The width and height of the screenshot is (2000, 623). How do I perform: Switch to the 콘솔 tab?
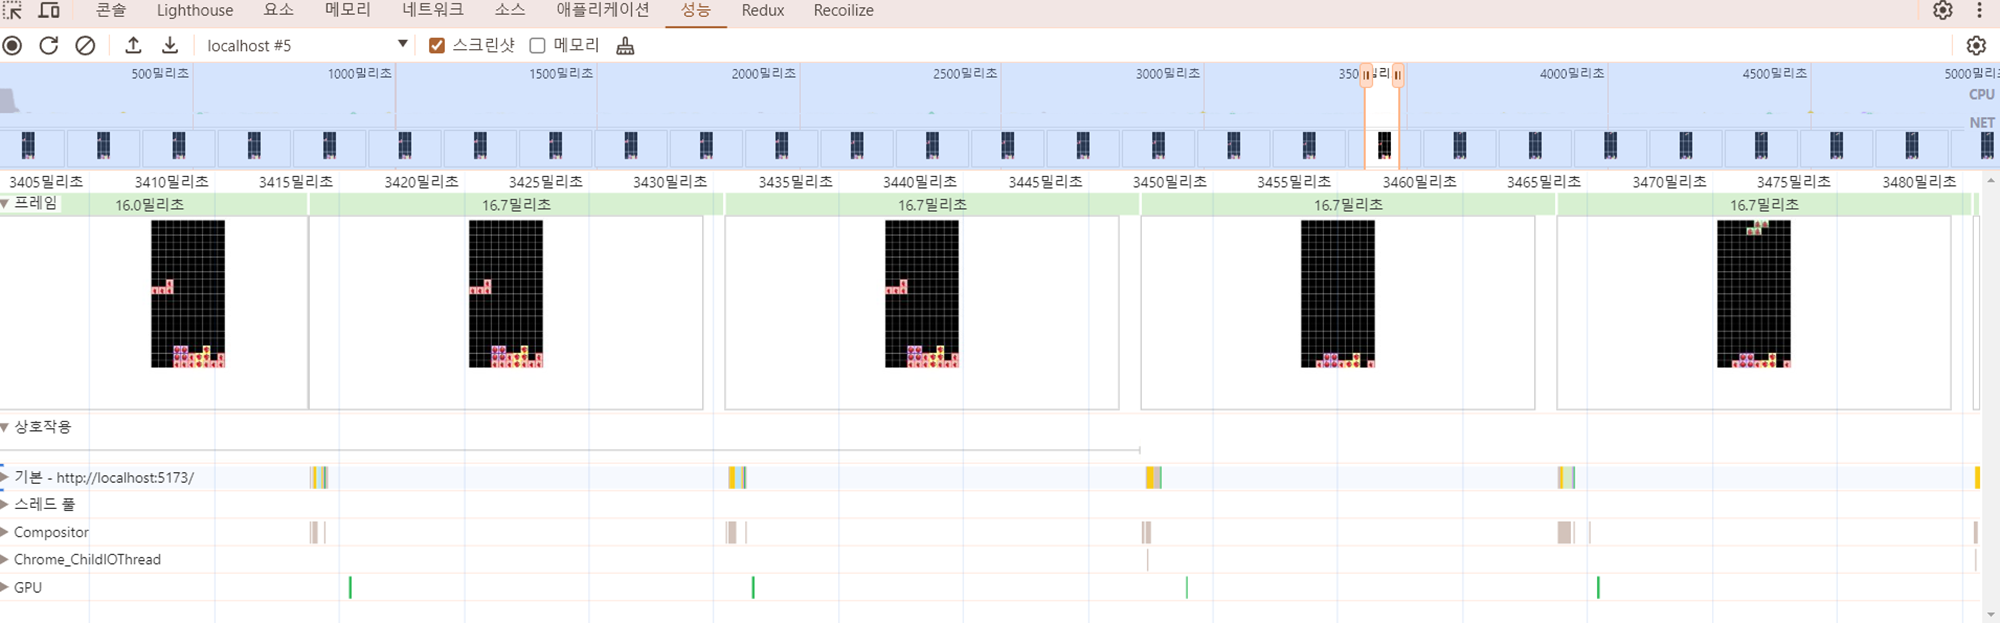pos(111,10)
